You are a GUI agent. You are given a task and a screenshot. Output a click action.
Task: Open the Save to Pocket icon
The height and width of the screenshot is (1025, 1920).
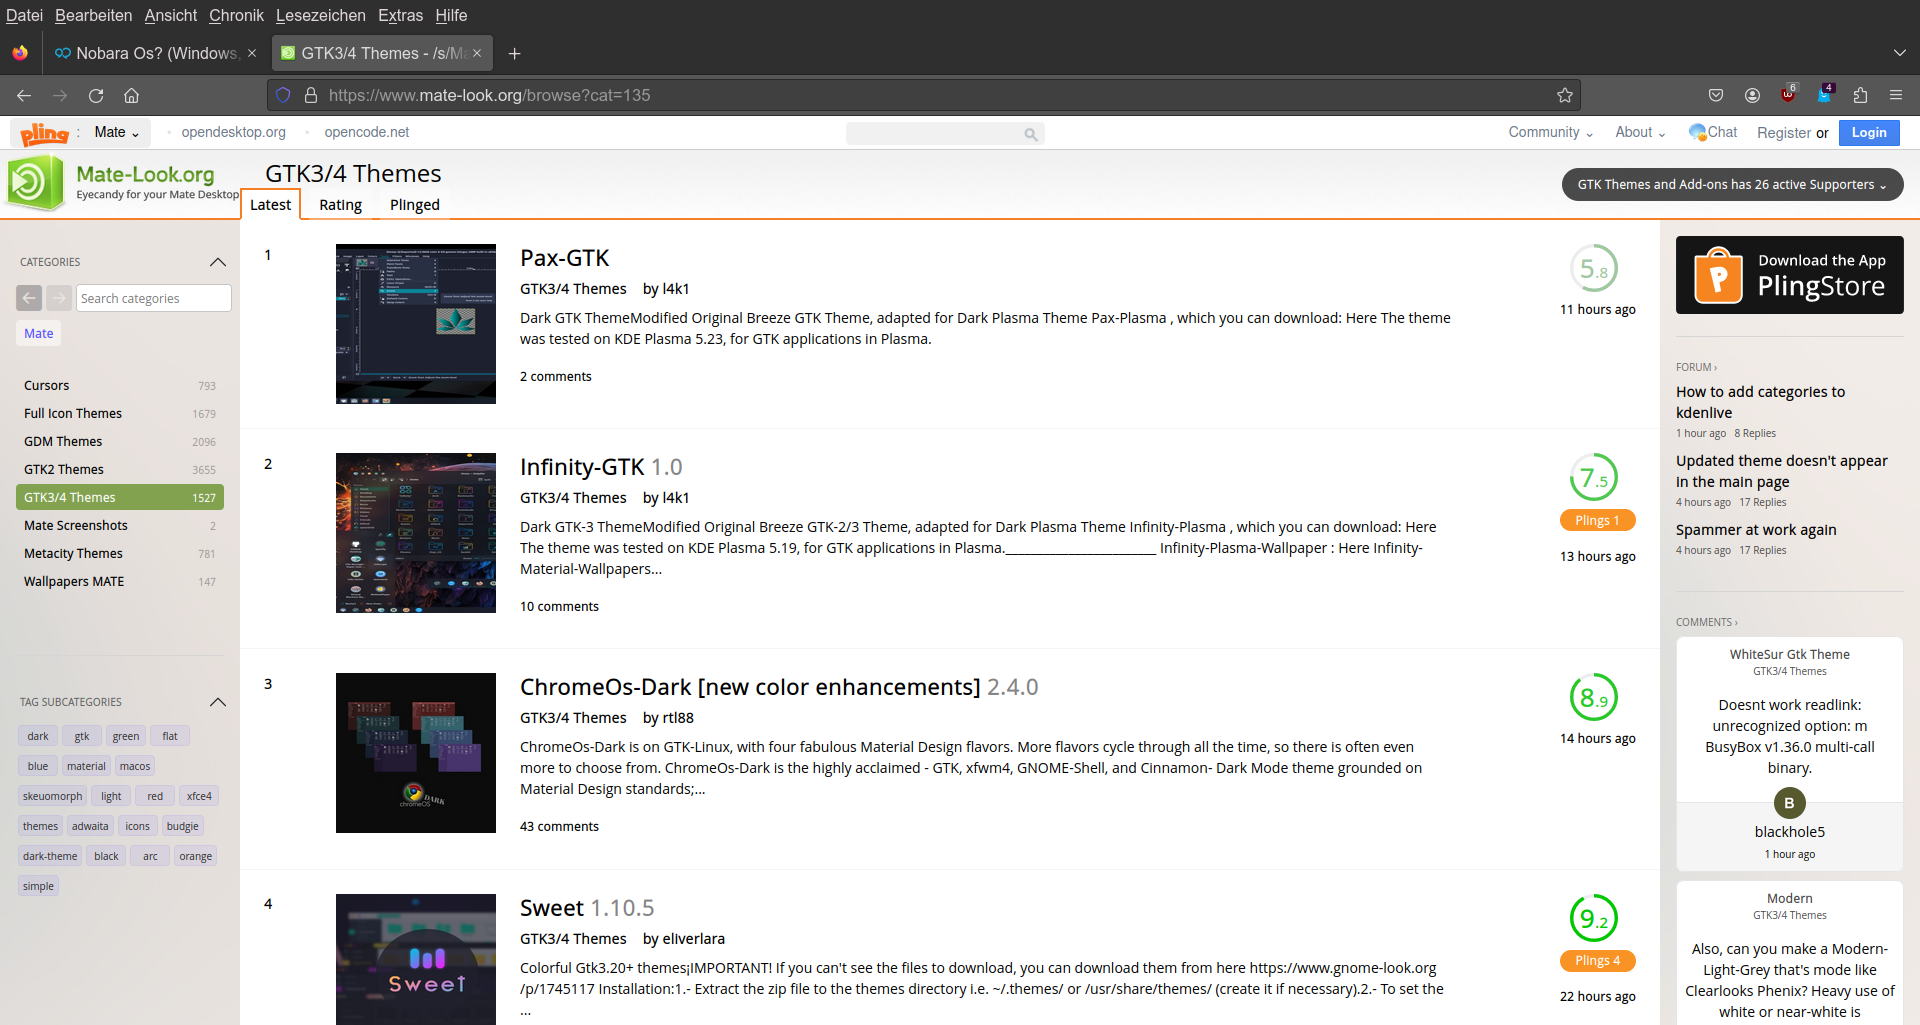point(1716,96)
